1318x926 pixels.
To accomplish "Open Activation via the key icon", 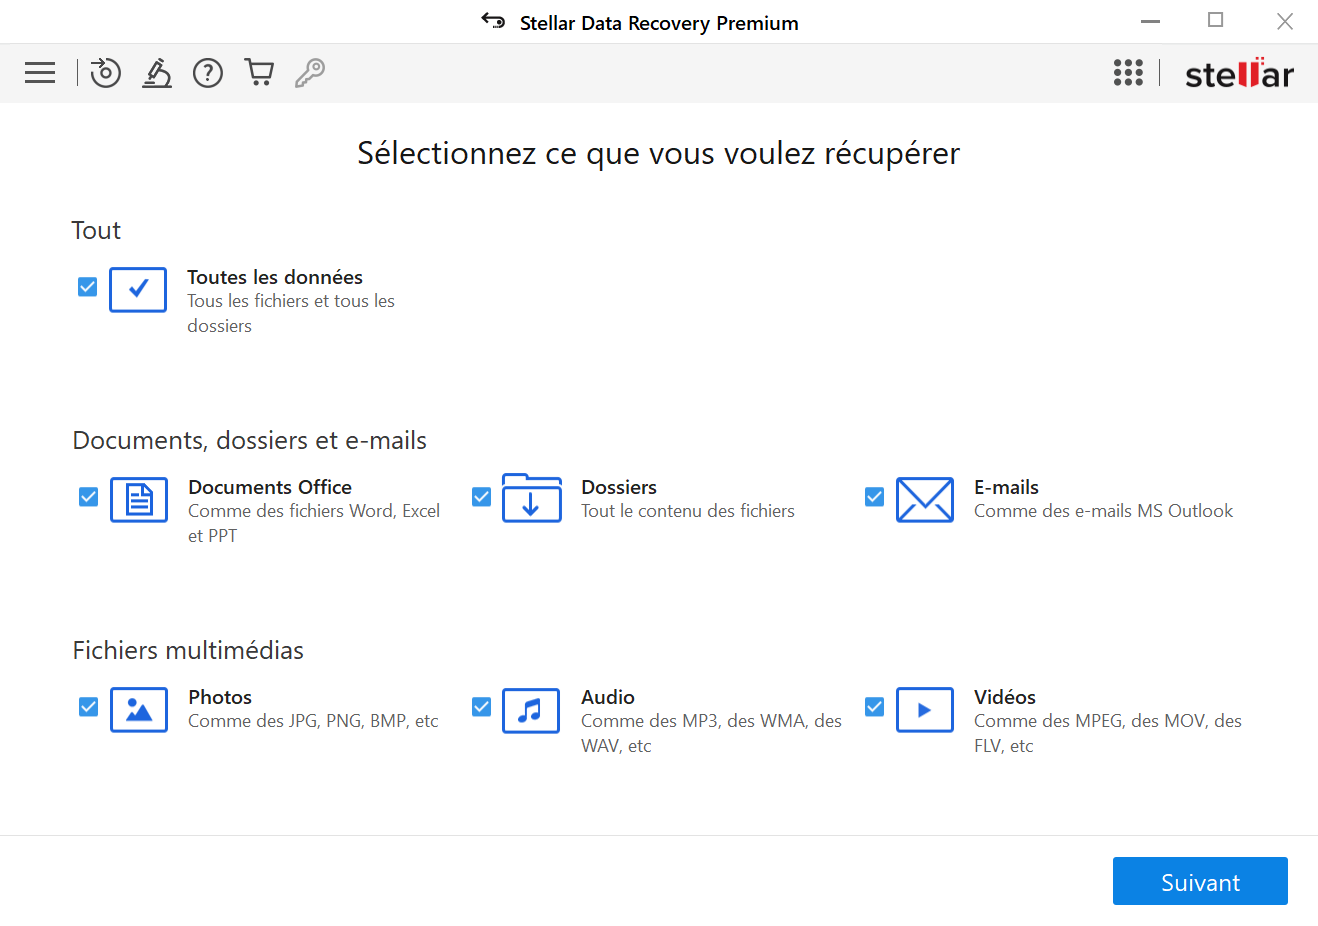I will point(310,72).
